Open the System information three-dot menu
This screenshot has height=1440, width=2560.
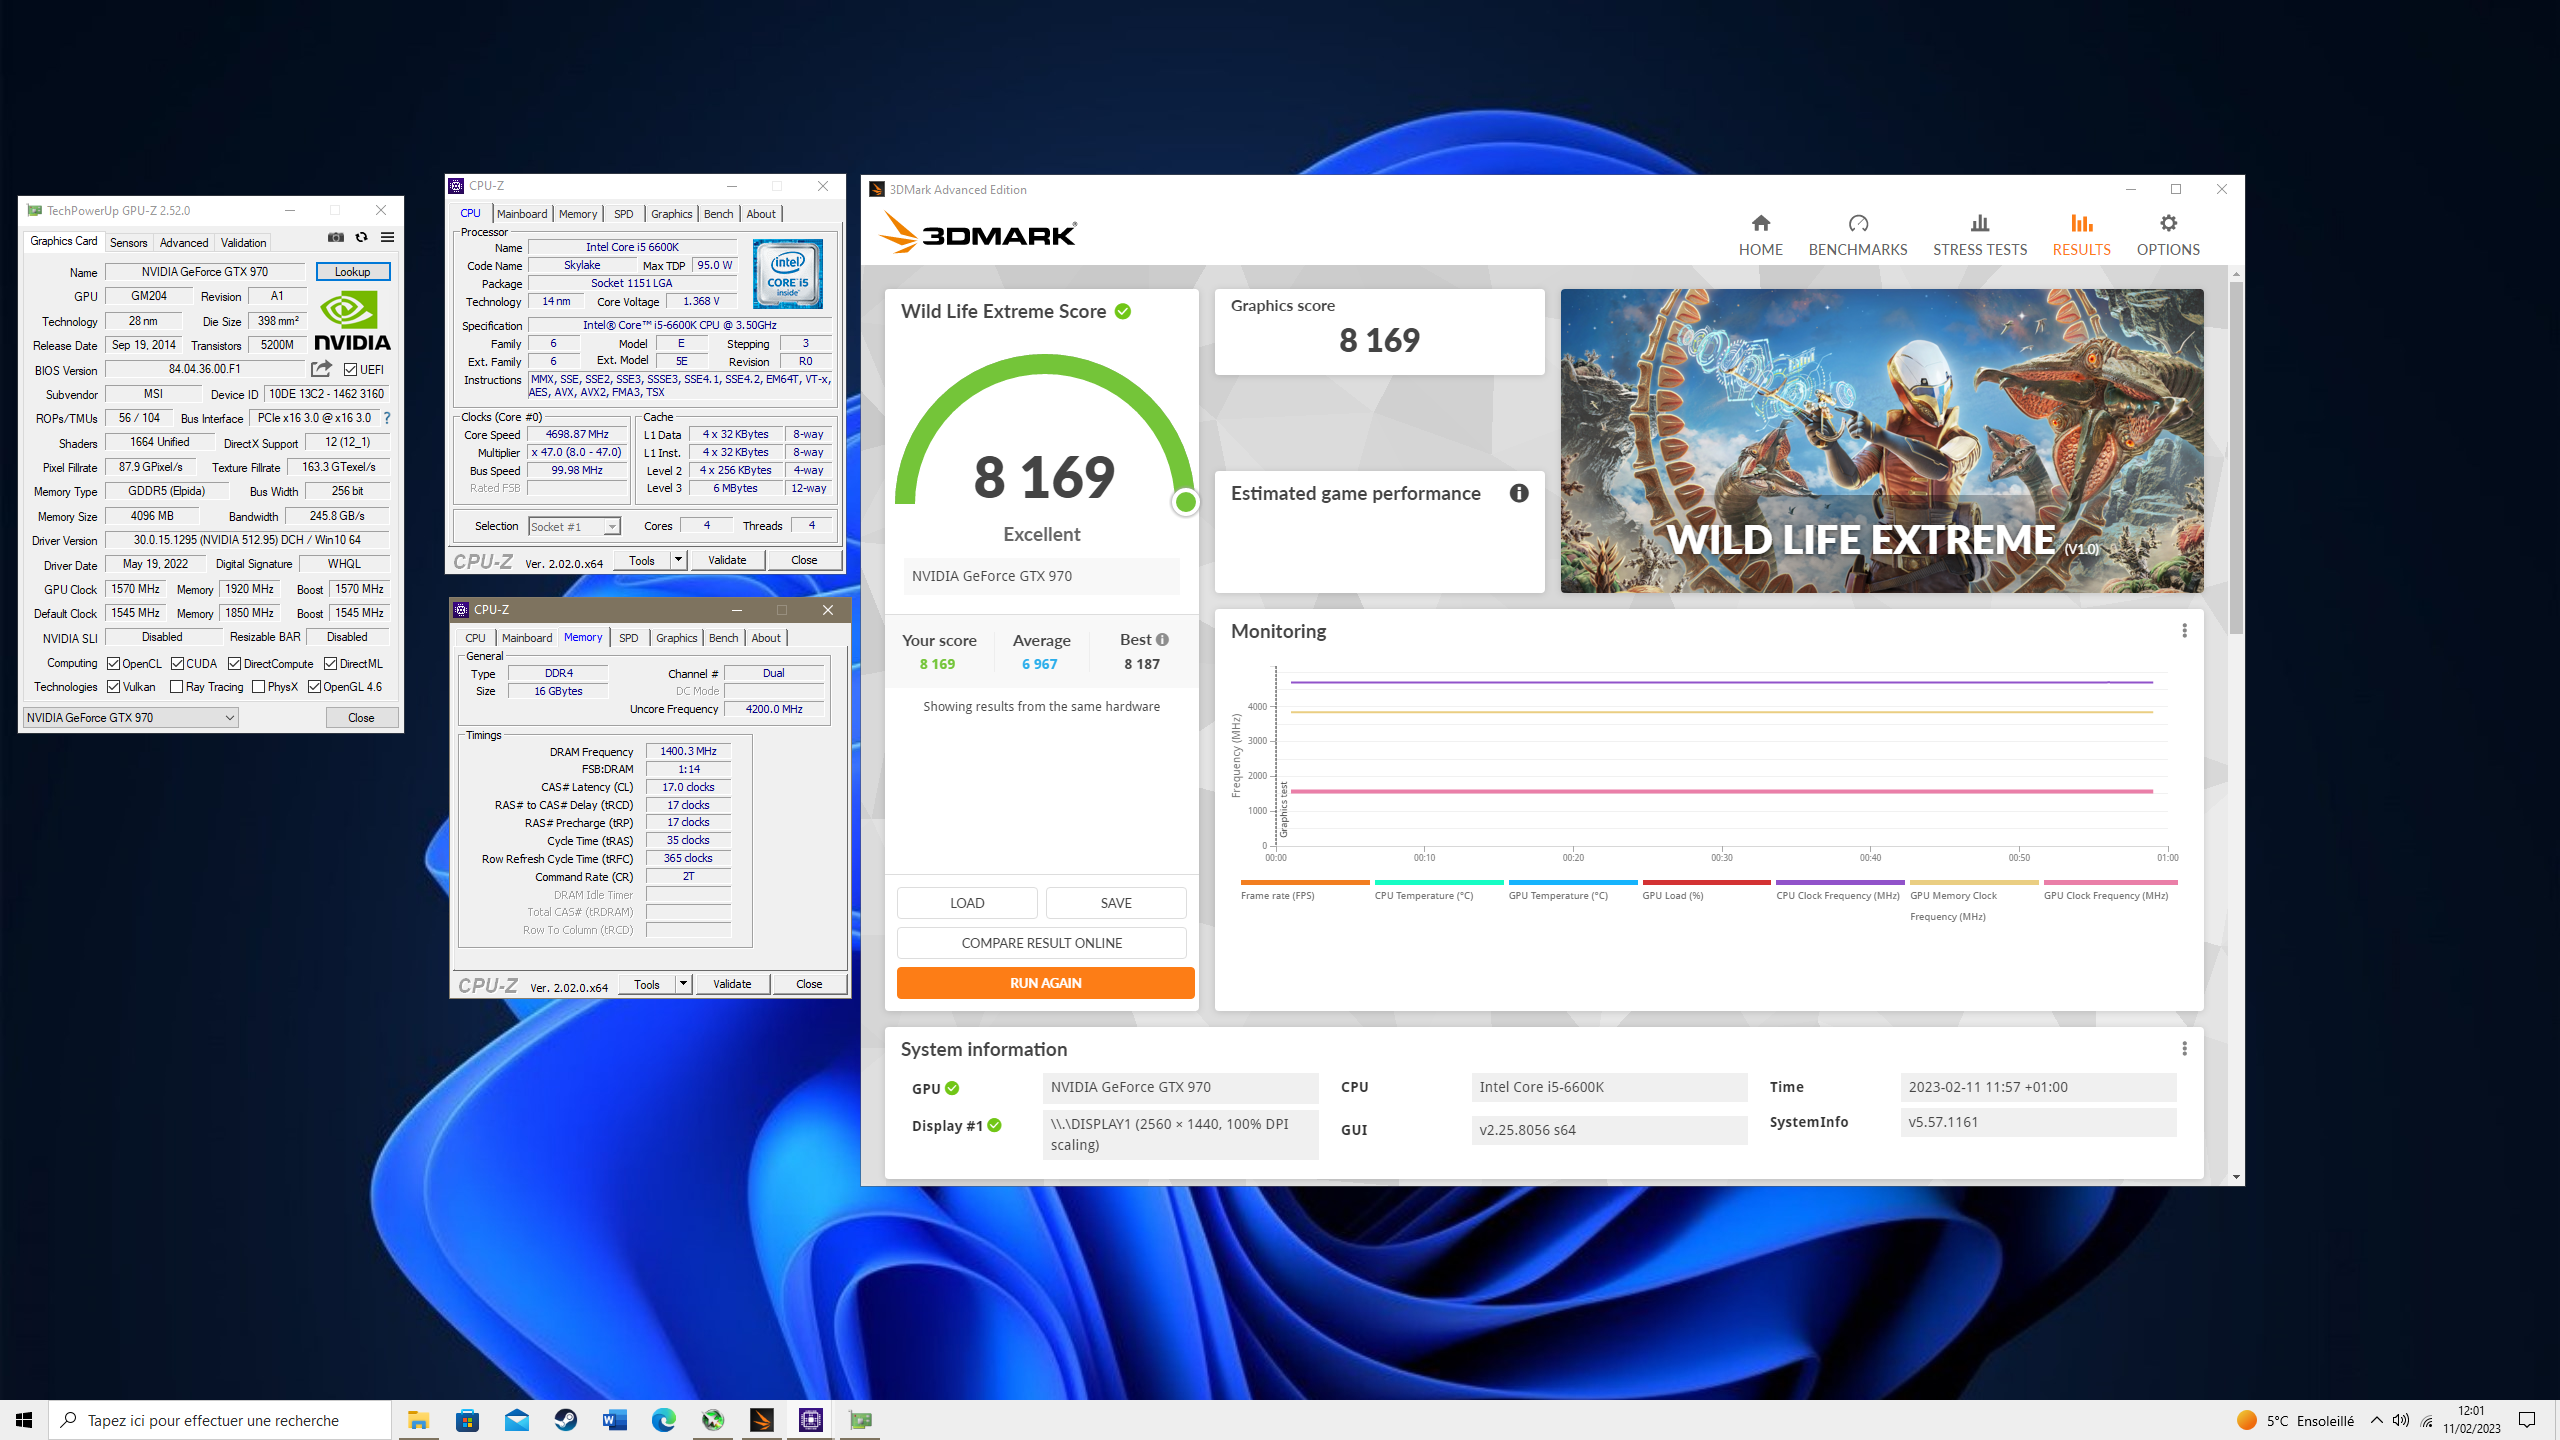pos(2184,1049)
